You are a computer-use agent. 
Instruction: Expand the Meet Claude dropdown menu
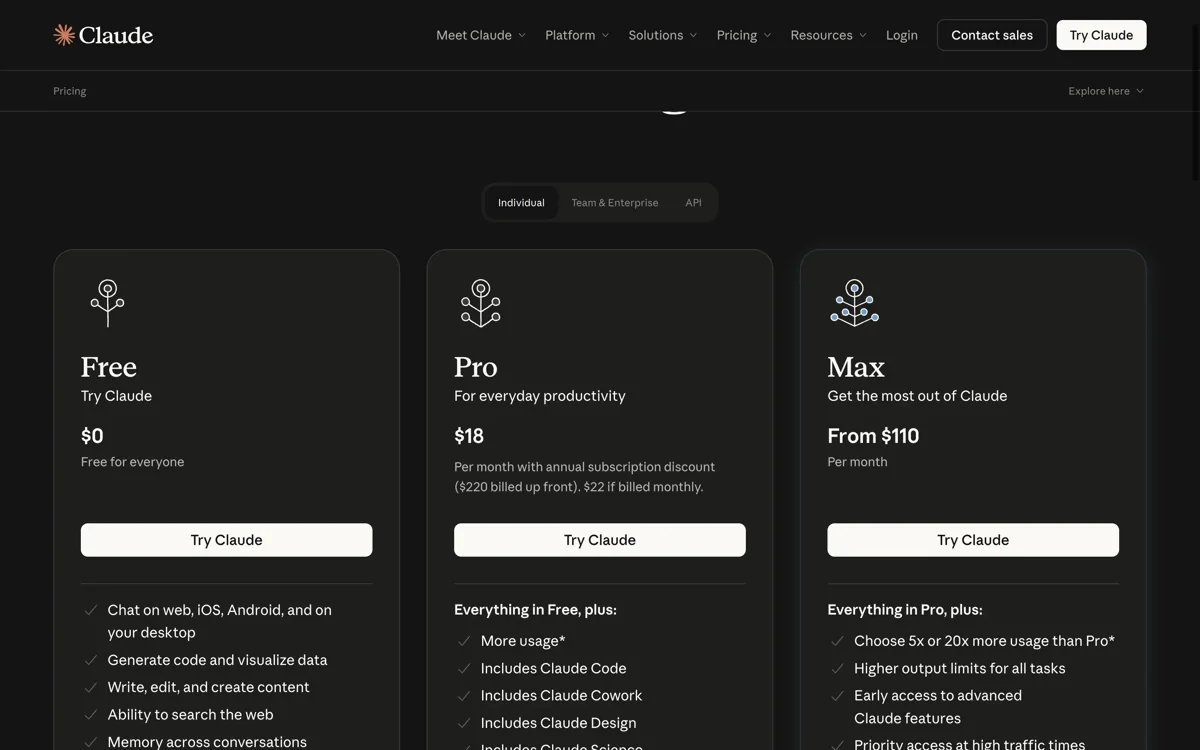pos(481,35)
